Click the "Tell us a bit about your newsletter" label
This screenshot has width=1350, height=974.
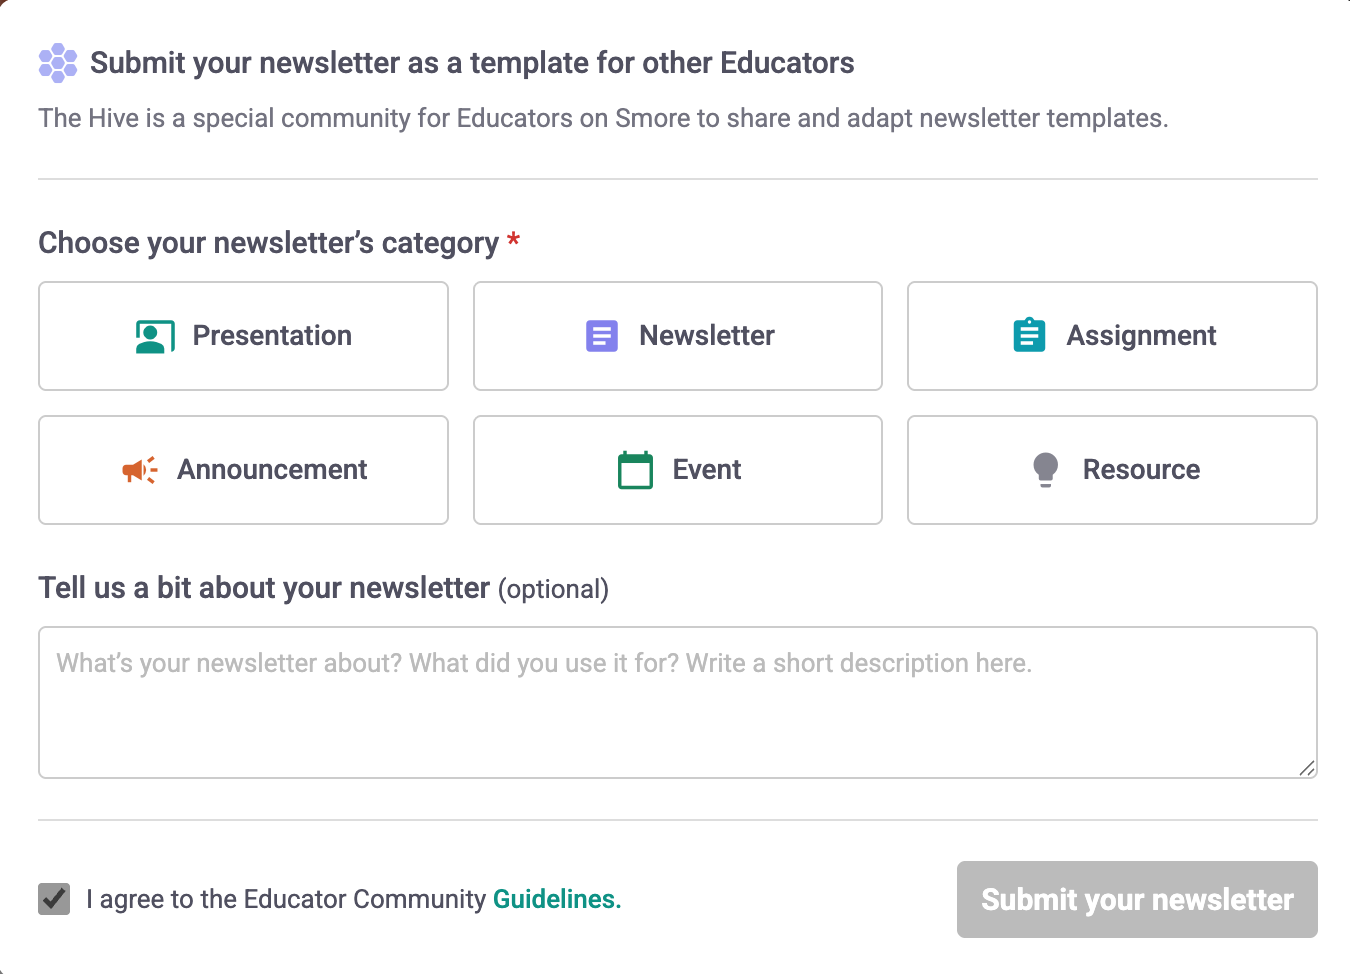pyautogui.click(x=264, y=588)
